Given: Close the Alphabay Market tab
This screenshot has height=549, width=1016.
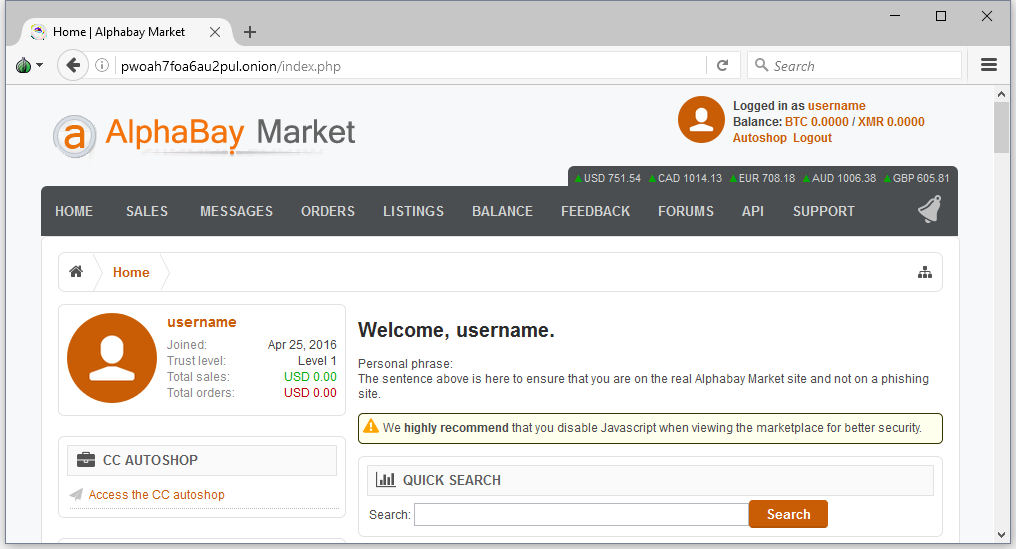Looking at the screenshot, I should (215, 32).
